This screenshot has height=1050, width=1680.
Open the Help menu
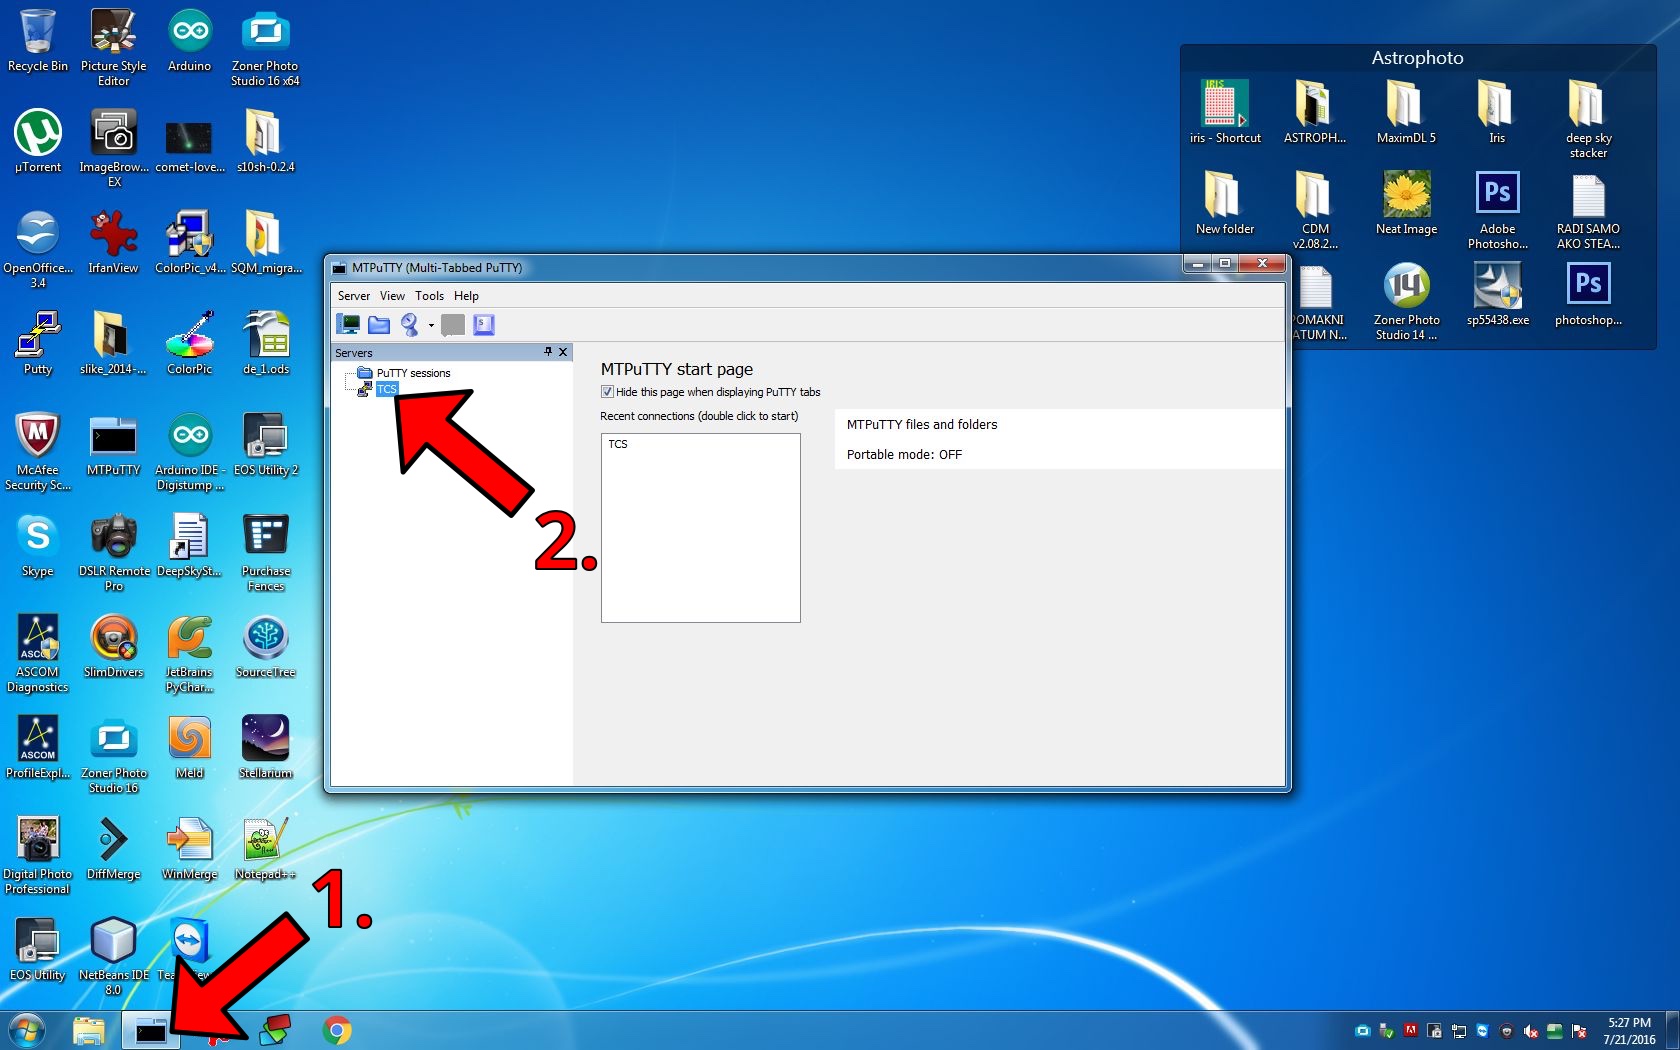click(466, 296)
